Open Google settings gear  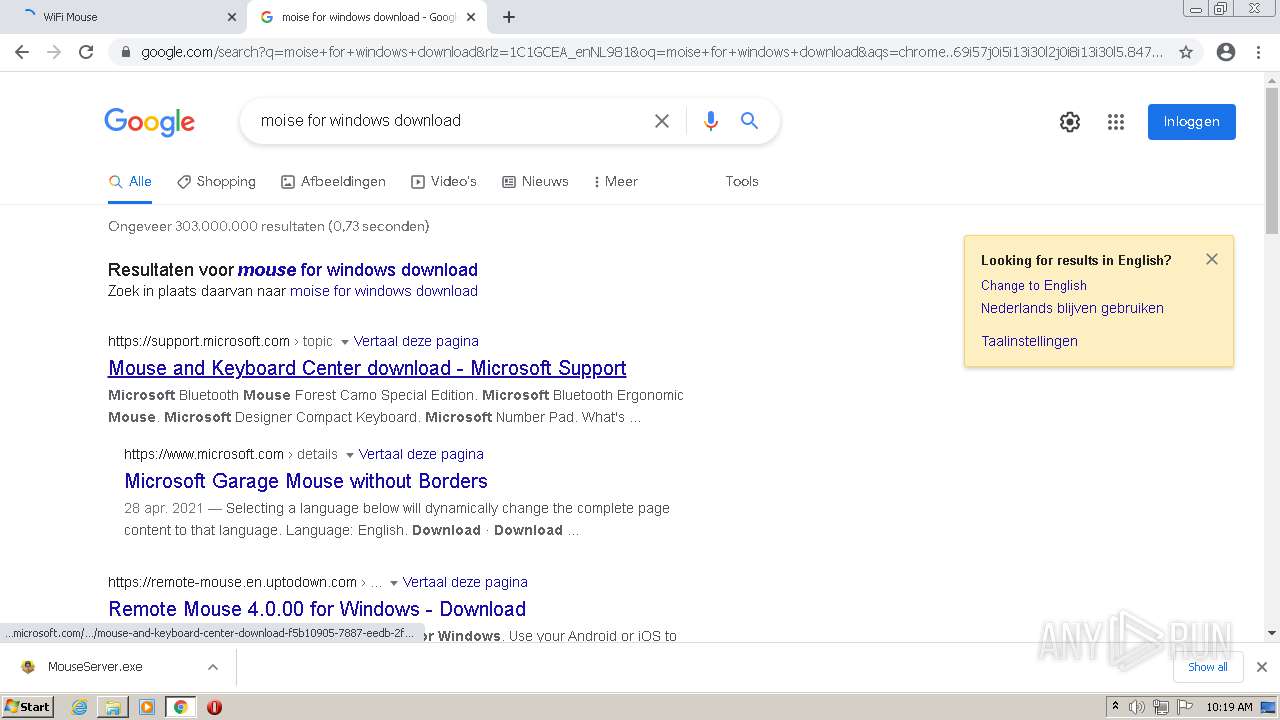(1070, 122)
